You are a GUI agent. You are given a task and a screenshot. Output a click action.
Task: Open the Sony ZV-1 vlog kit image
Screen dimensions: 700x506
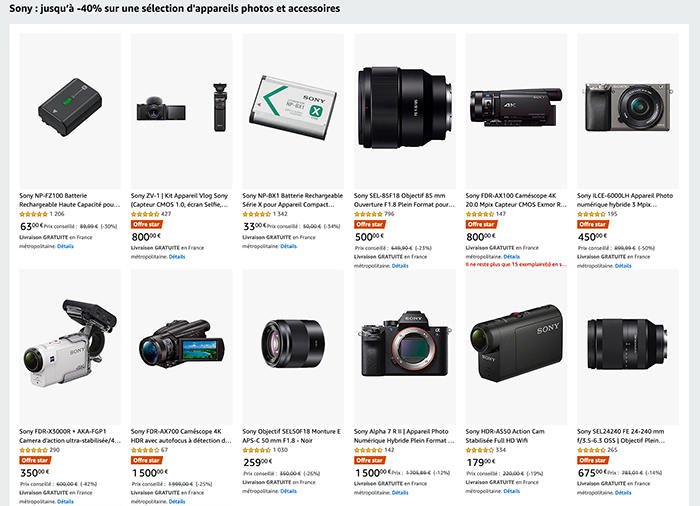click(x=182, y=111)
